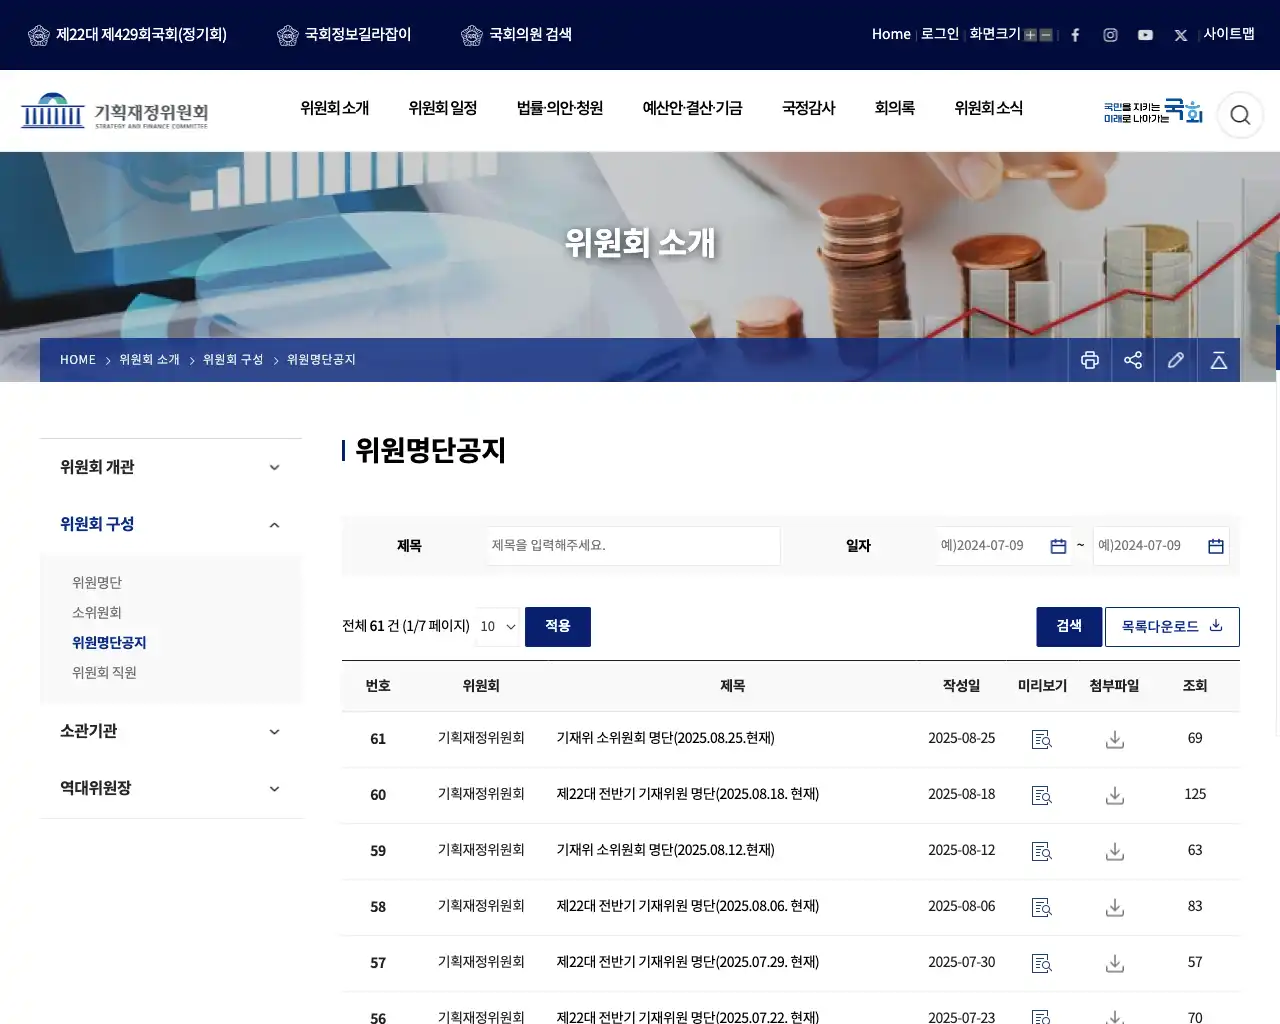Select 위원명단 in sidebar submenu
This screenshot has width=1280, height=1024.
(97, 583)
